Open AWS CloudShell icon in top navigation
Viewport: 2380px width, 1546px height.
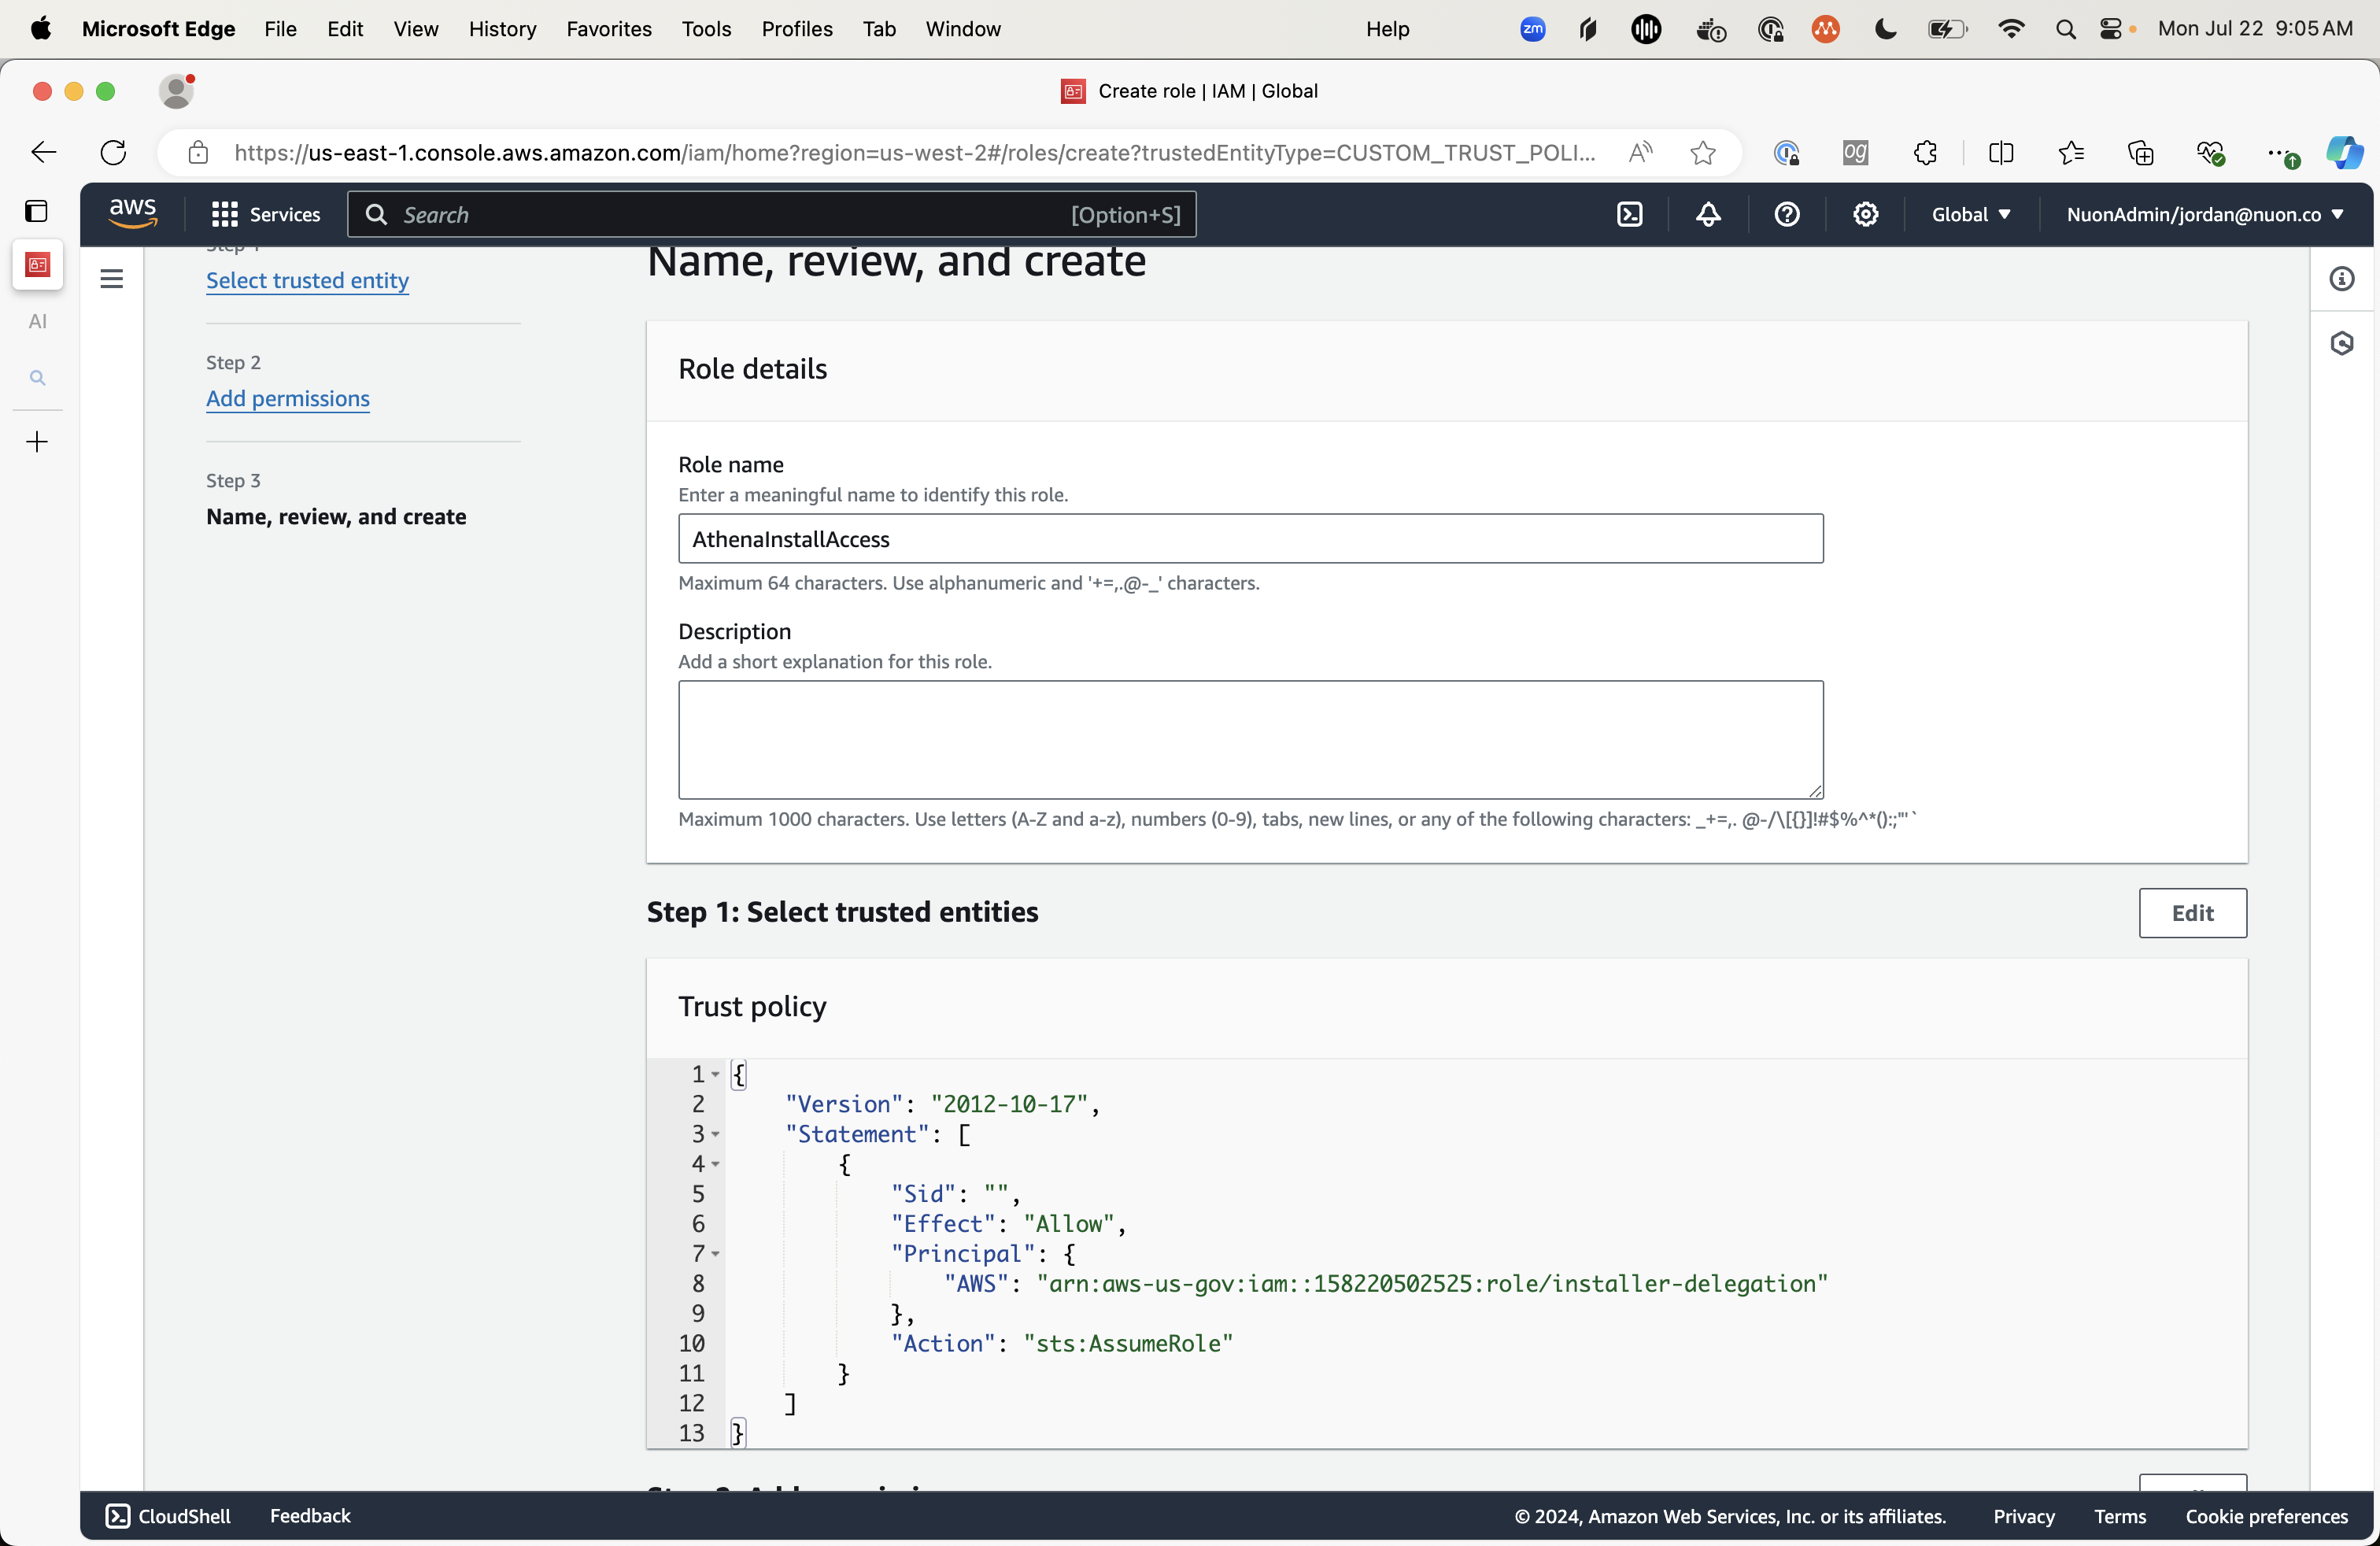[x=1629, y=214]
